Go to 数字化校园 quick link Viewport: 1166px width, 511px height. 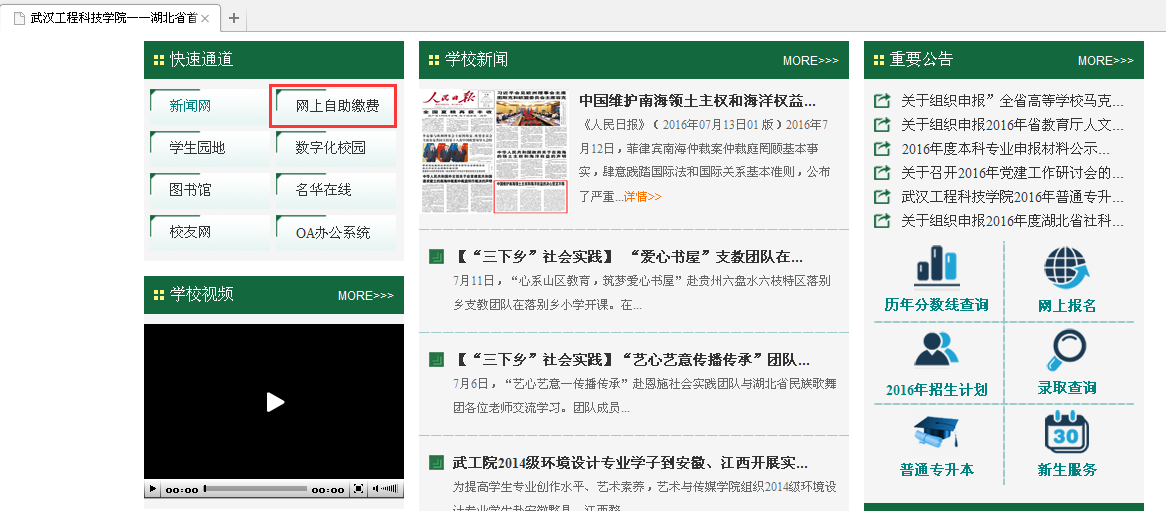pyautogui.click(x=331, y=148)
